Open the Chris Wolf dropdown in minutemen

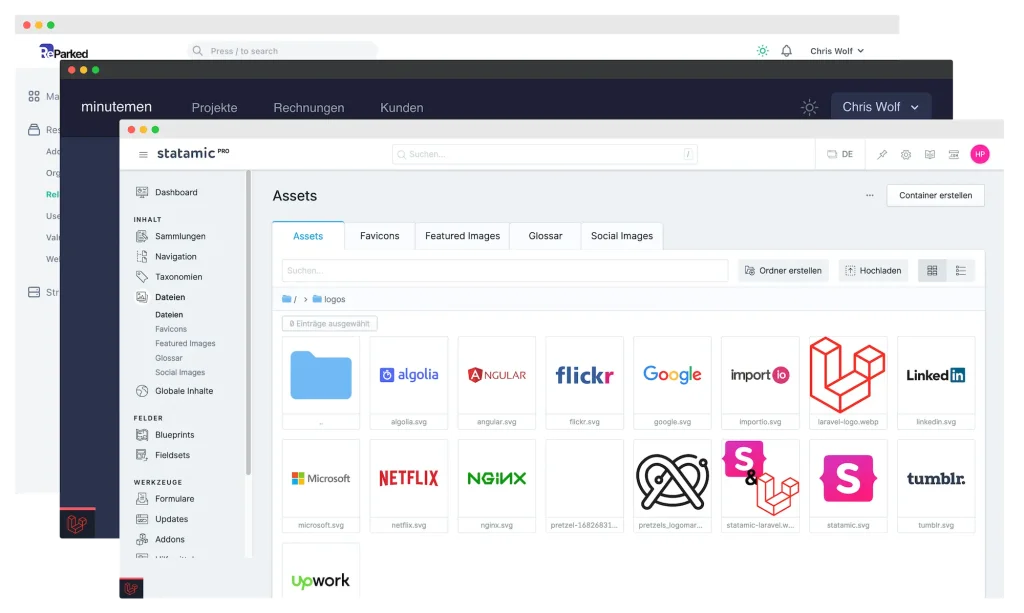tap(880, 107)
